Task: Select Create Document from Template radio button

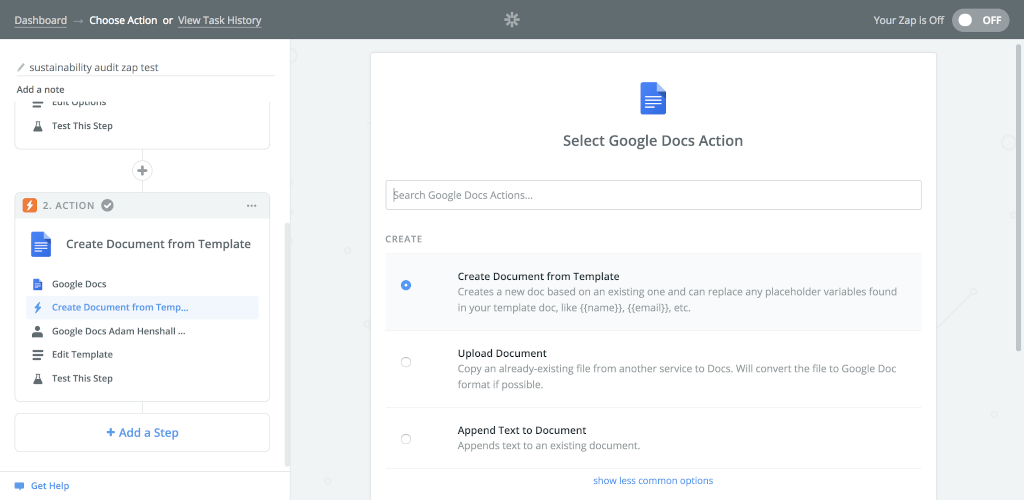Action: click(406, 285)
